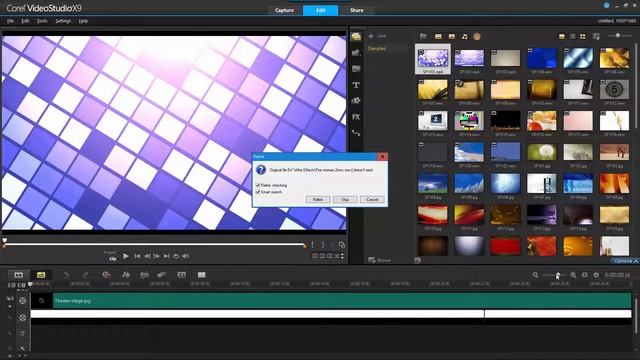Switch to Timeline View
Image resolution: width=640 pixels, height=360 pixels.
[x=41, y=275]
